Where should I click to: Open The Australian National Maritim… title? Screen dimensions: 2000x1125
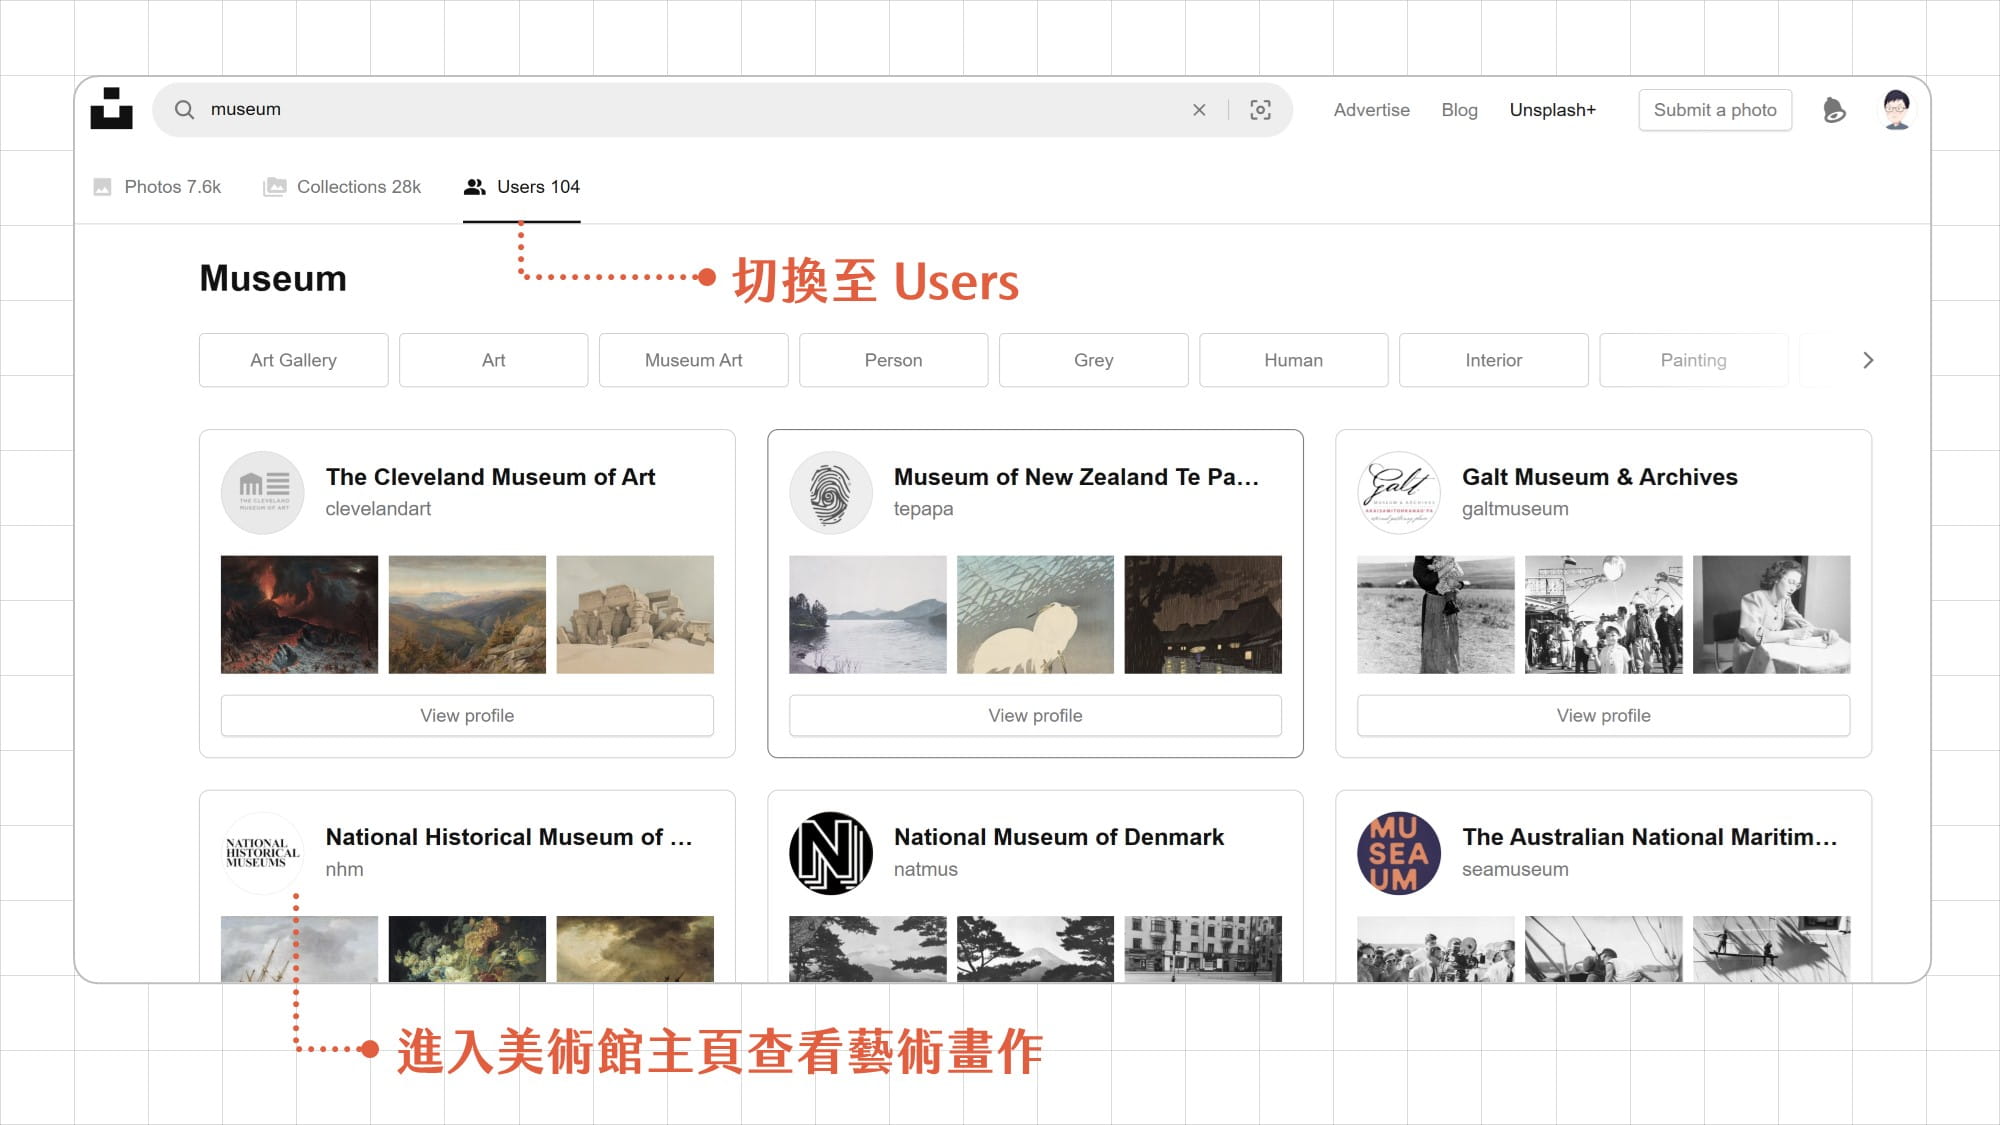click(x=1650, y=837)
